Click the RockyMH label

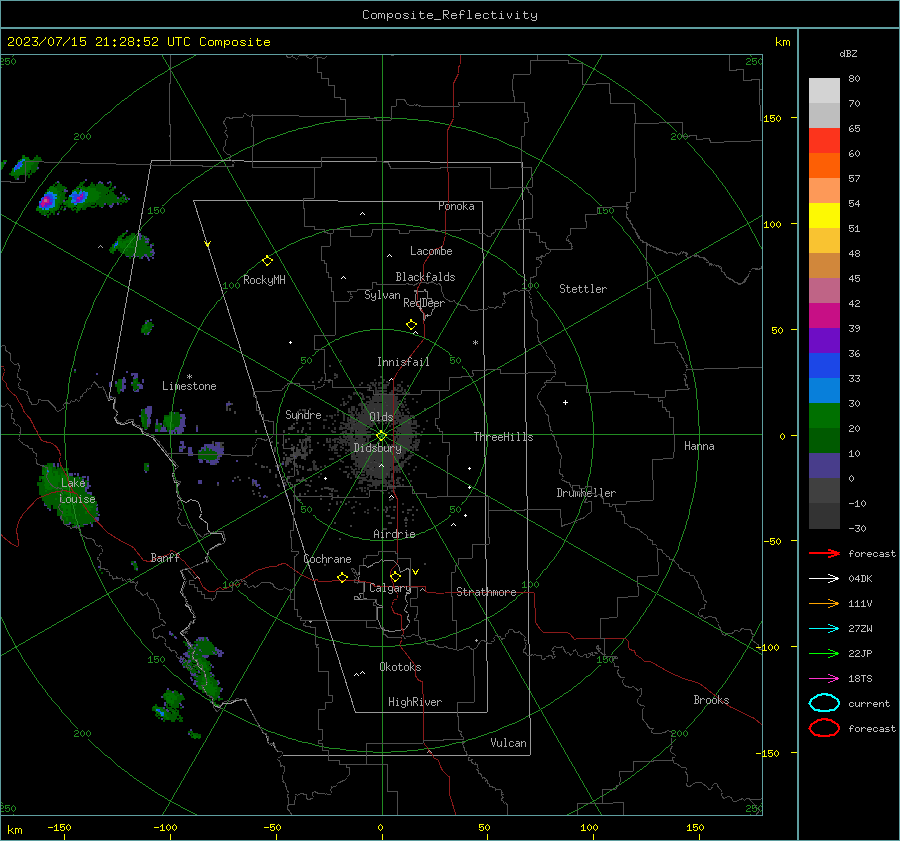[x=264, y=280]
